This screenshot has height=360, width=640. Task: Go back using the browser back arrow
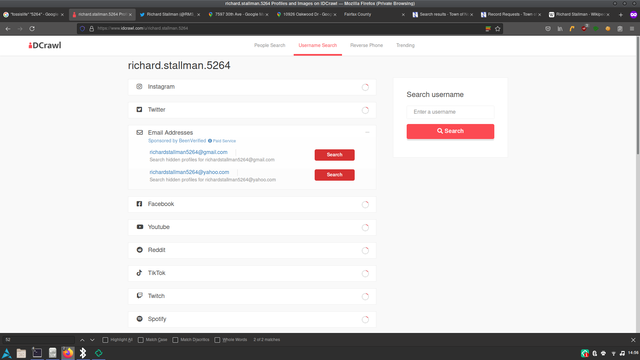click(8, 29)
